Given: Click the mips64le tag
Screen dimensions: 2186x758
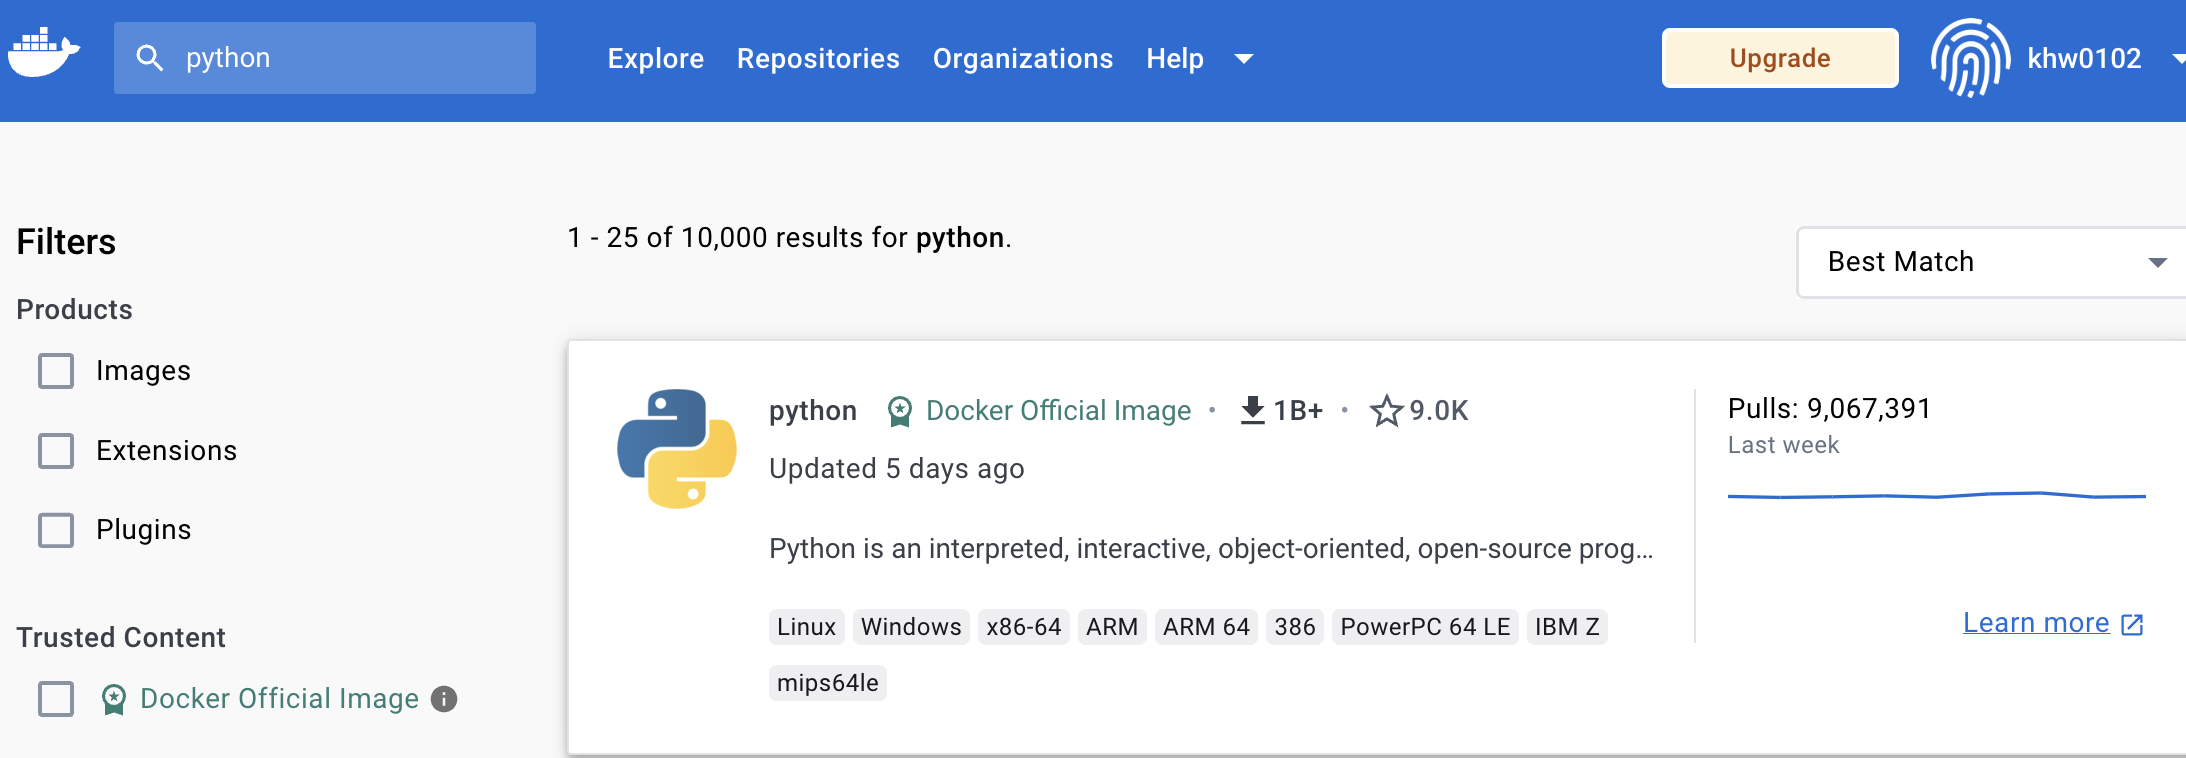Looking at the screenshot, I should point(828,683).
